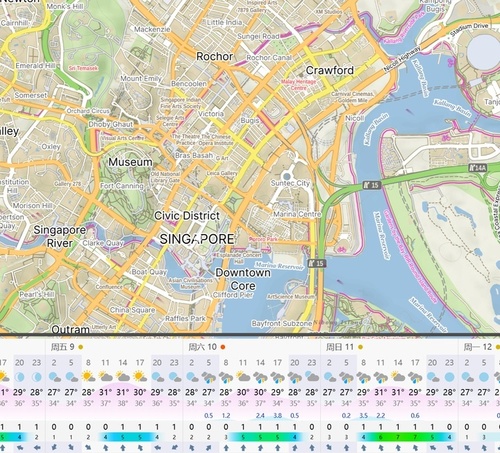
Task: Click the wind arrow at 周六 10, 5:00
Action: 209,447
